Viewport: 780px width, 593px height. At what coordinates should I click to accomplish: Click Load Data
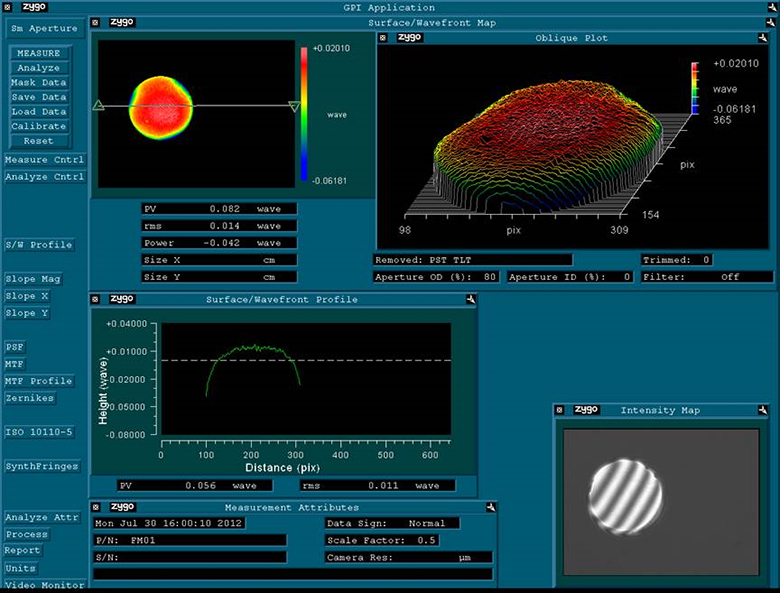(39, 111)
